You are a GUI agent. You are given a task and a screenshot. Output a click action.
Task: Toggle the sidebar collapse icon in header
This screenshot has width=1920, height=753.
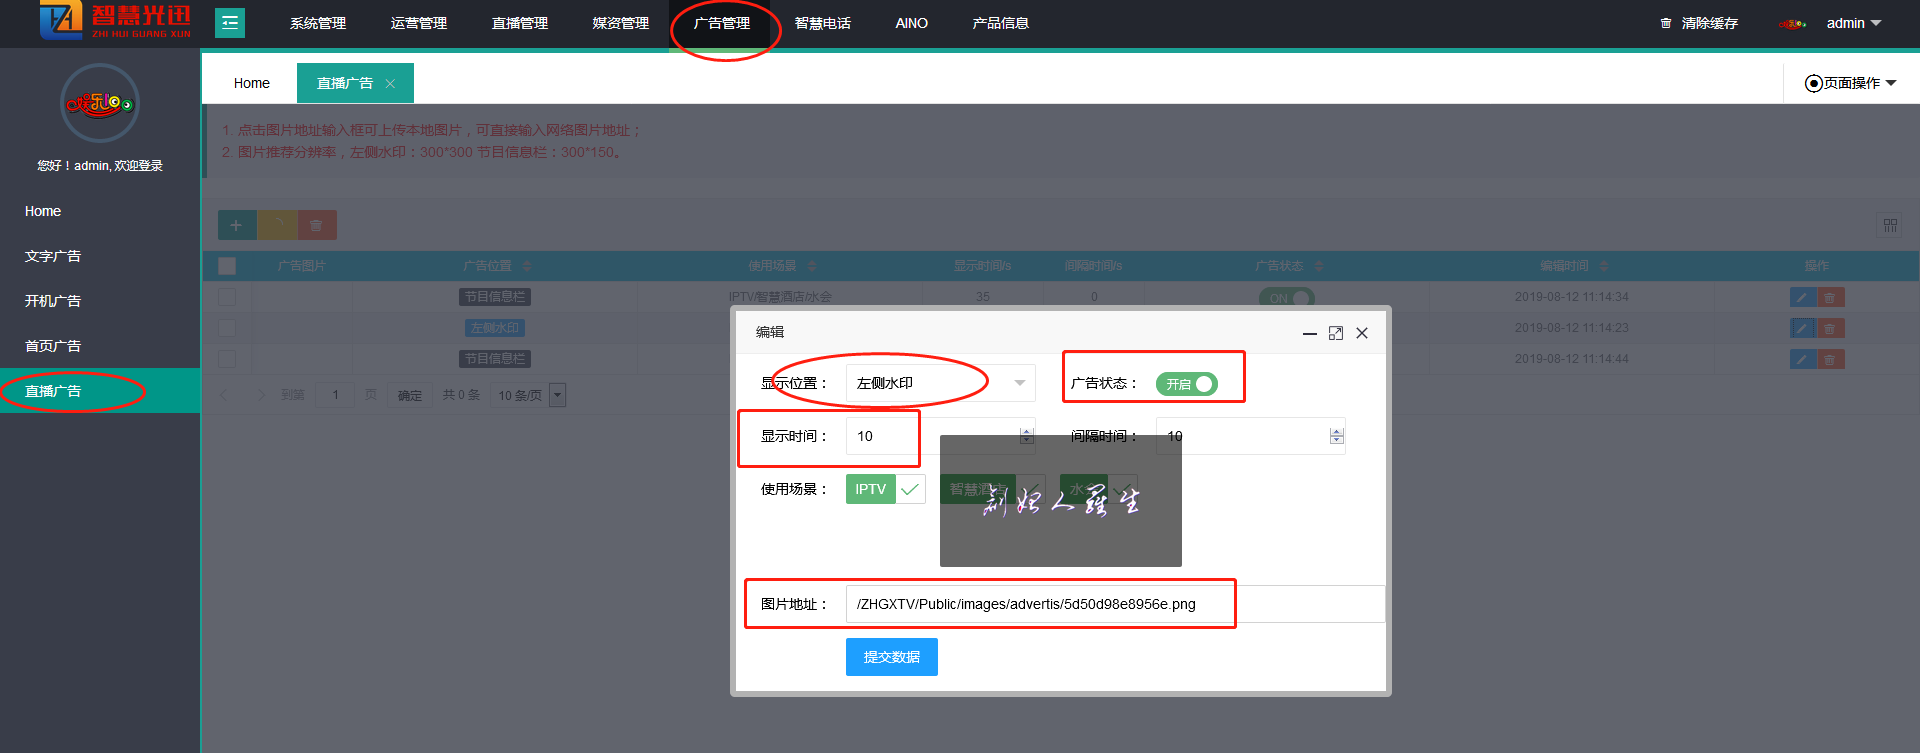230,23
